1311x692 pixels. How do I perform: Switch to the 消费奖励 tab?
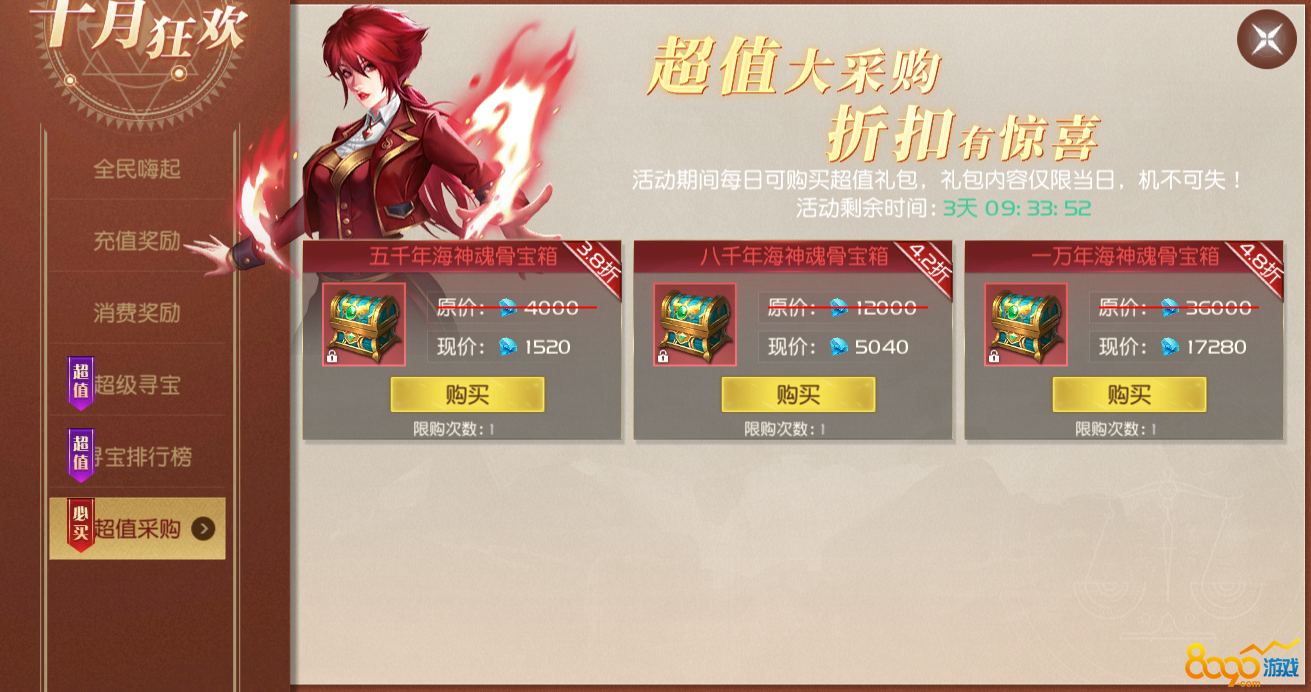[137, 313]
